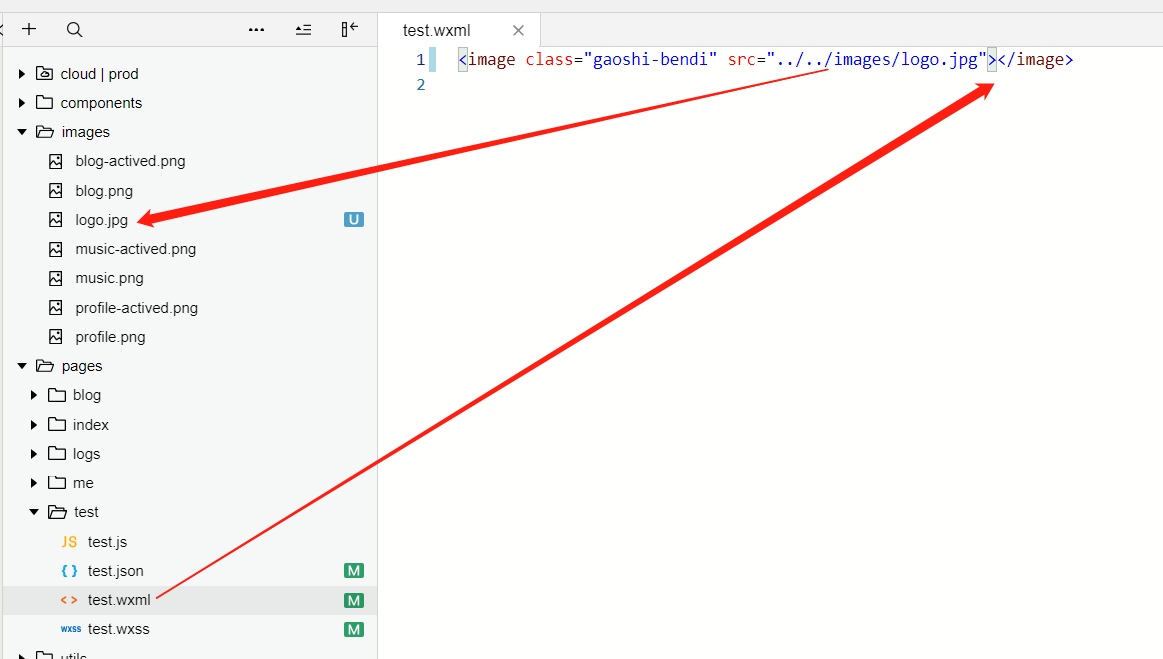This screenshot has height=659, width=1163.
Task: Click the image icon of blog-actived.png
Action: (56, 161)
